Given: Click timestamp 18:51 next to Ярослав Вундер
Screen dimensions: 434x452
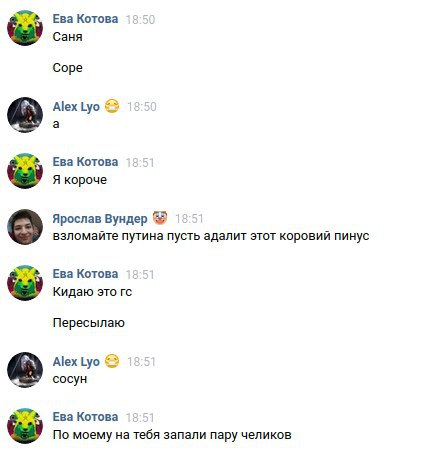Looking at the screenshot, I should point(189,219).
